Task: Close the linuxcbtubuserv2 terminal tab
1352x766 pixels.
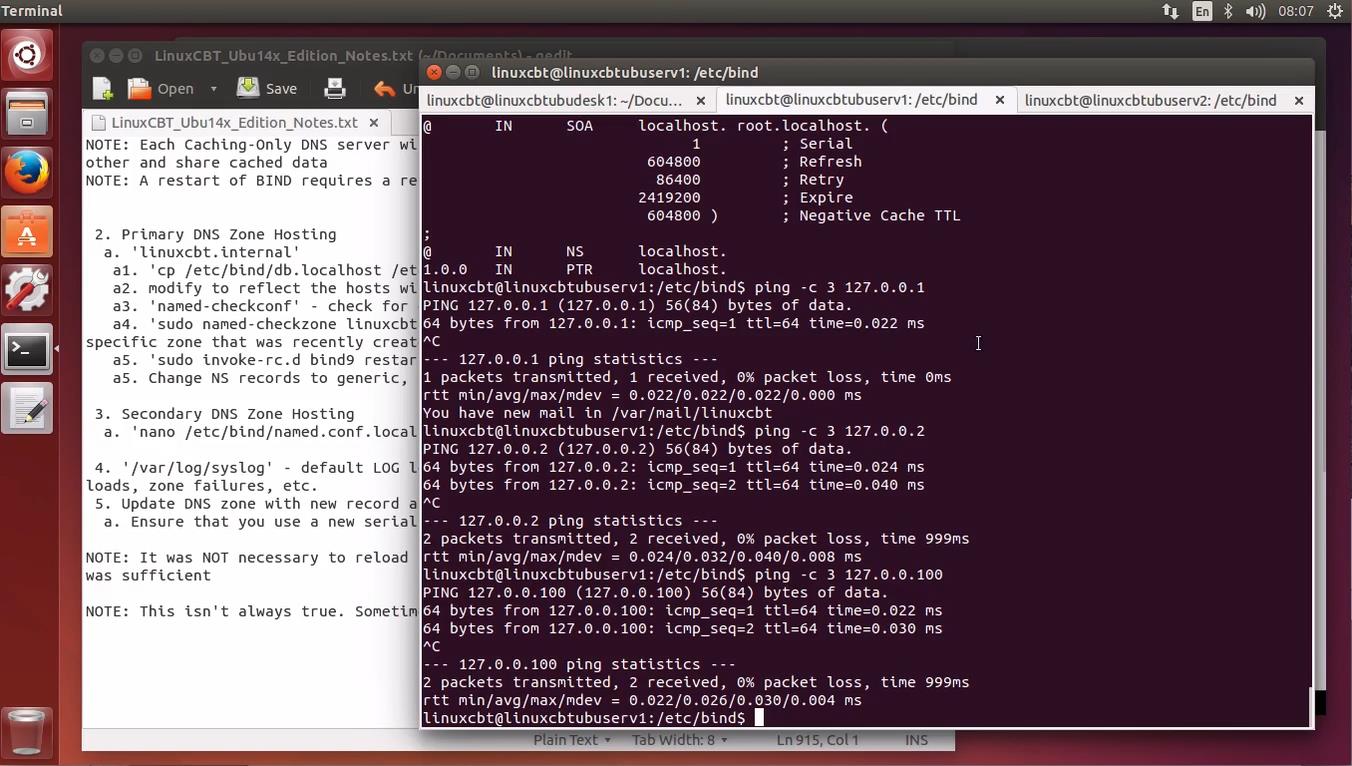Action: coord(1299,100)
